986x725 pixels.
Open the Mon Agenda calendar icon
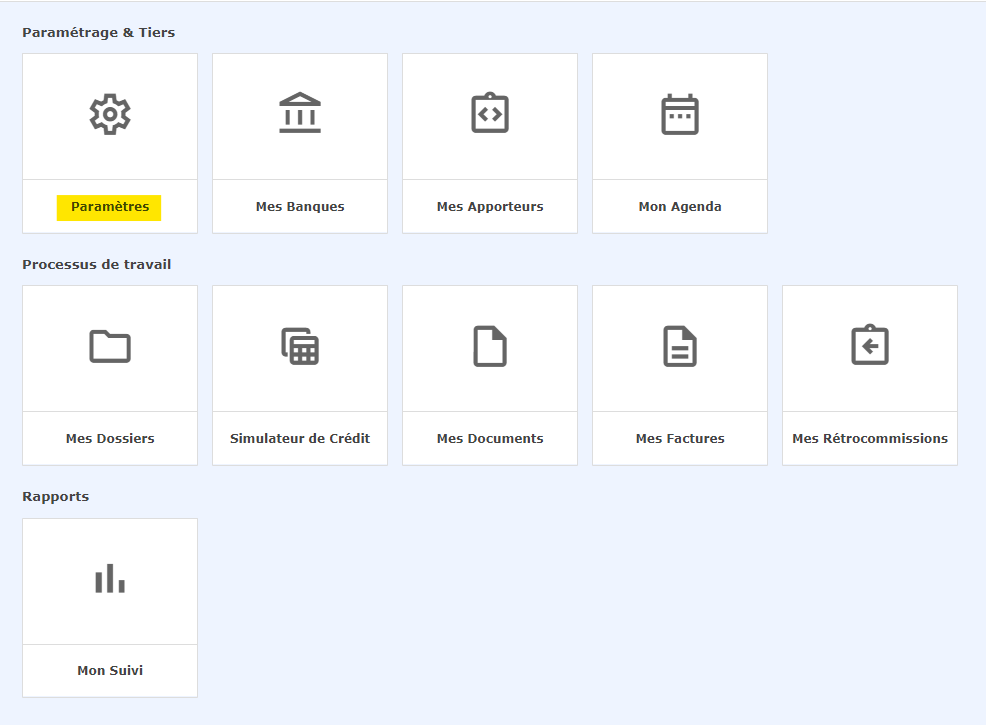[680, 114]
